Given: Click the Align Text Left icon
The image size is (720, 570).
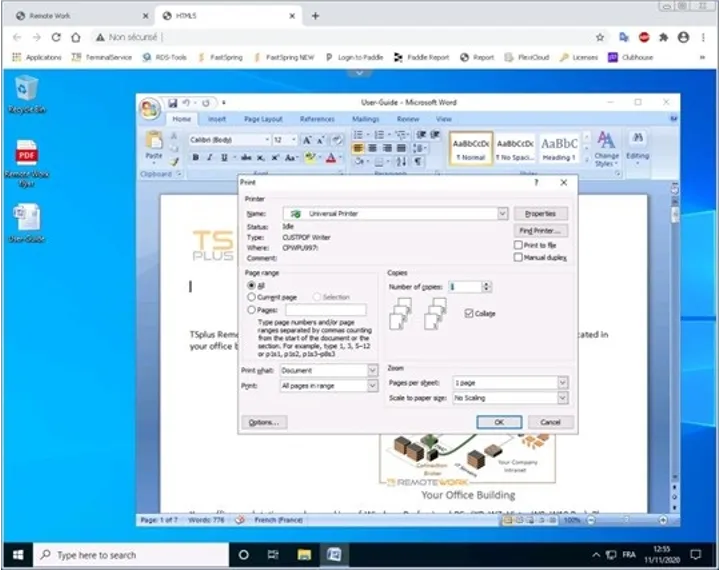Looking at the screenshot, I should point(358,148).
